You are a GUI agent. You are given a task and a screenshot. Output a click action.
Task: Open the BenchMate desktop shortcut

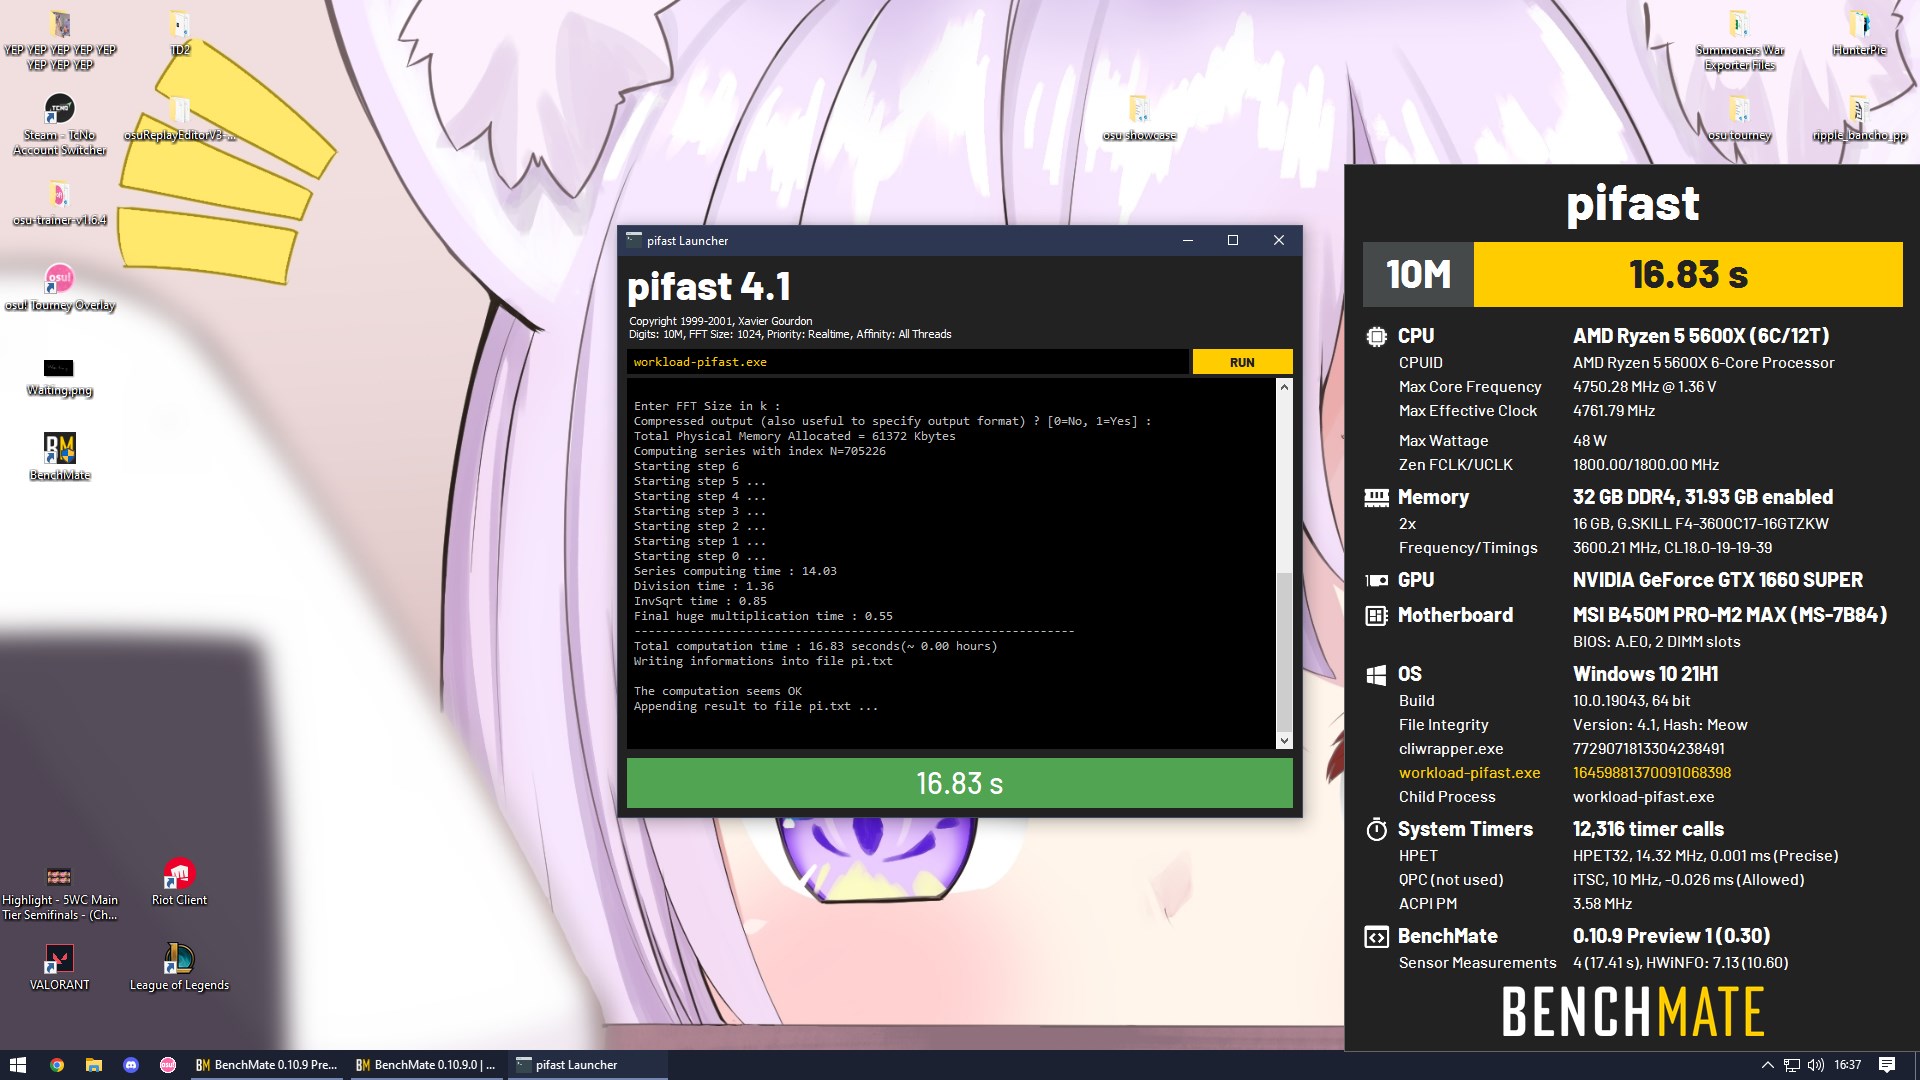click(60, 457)
